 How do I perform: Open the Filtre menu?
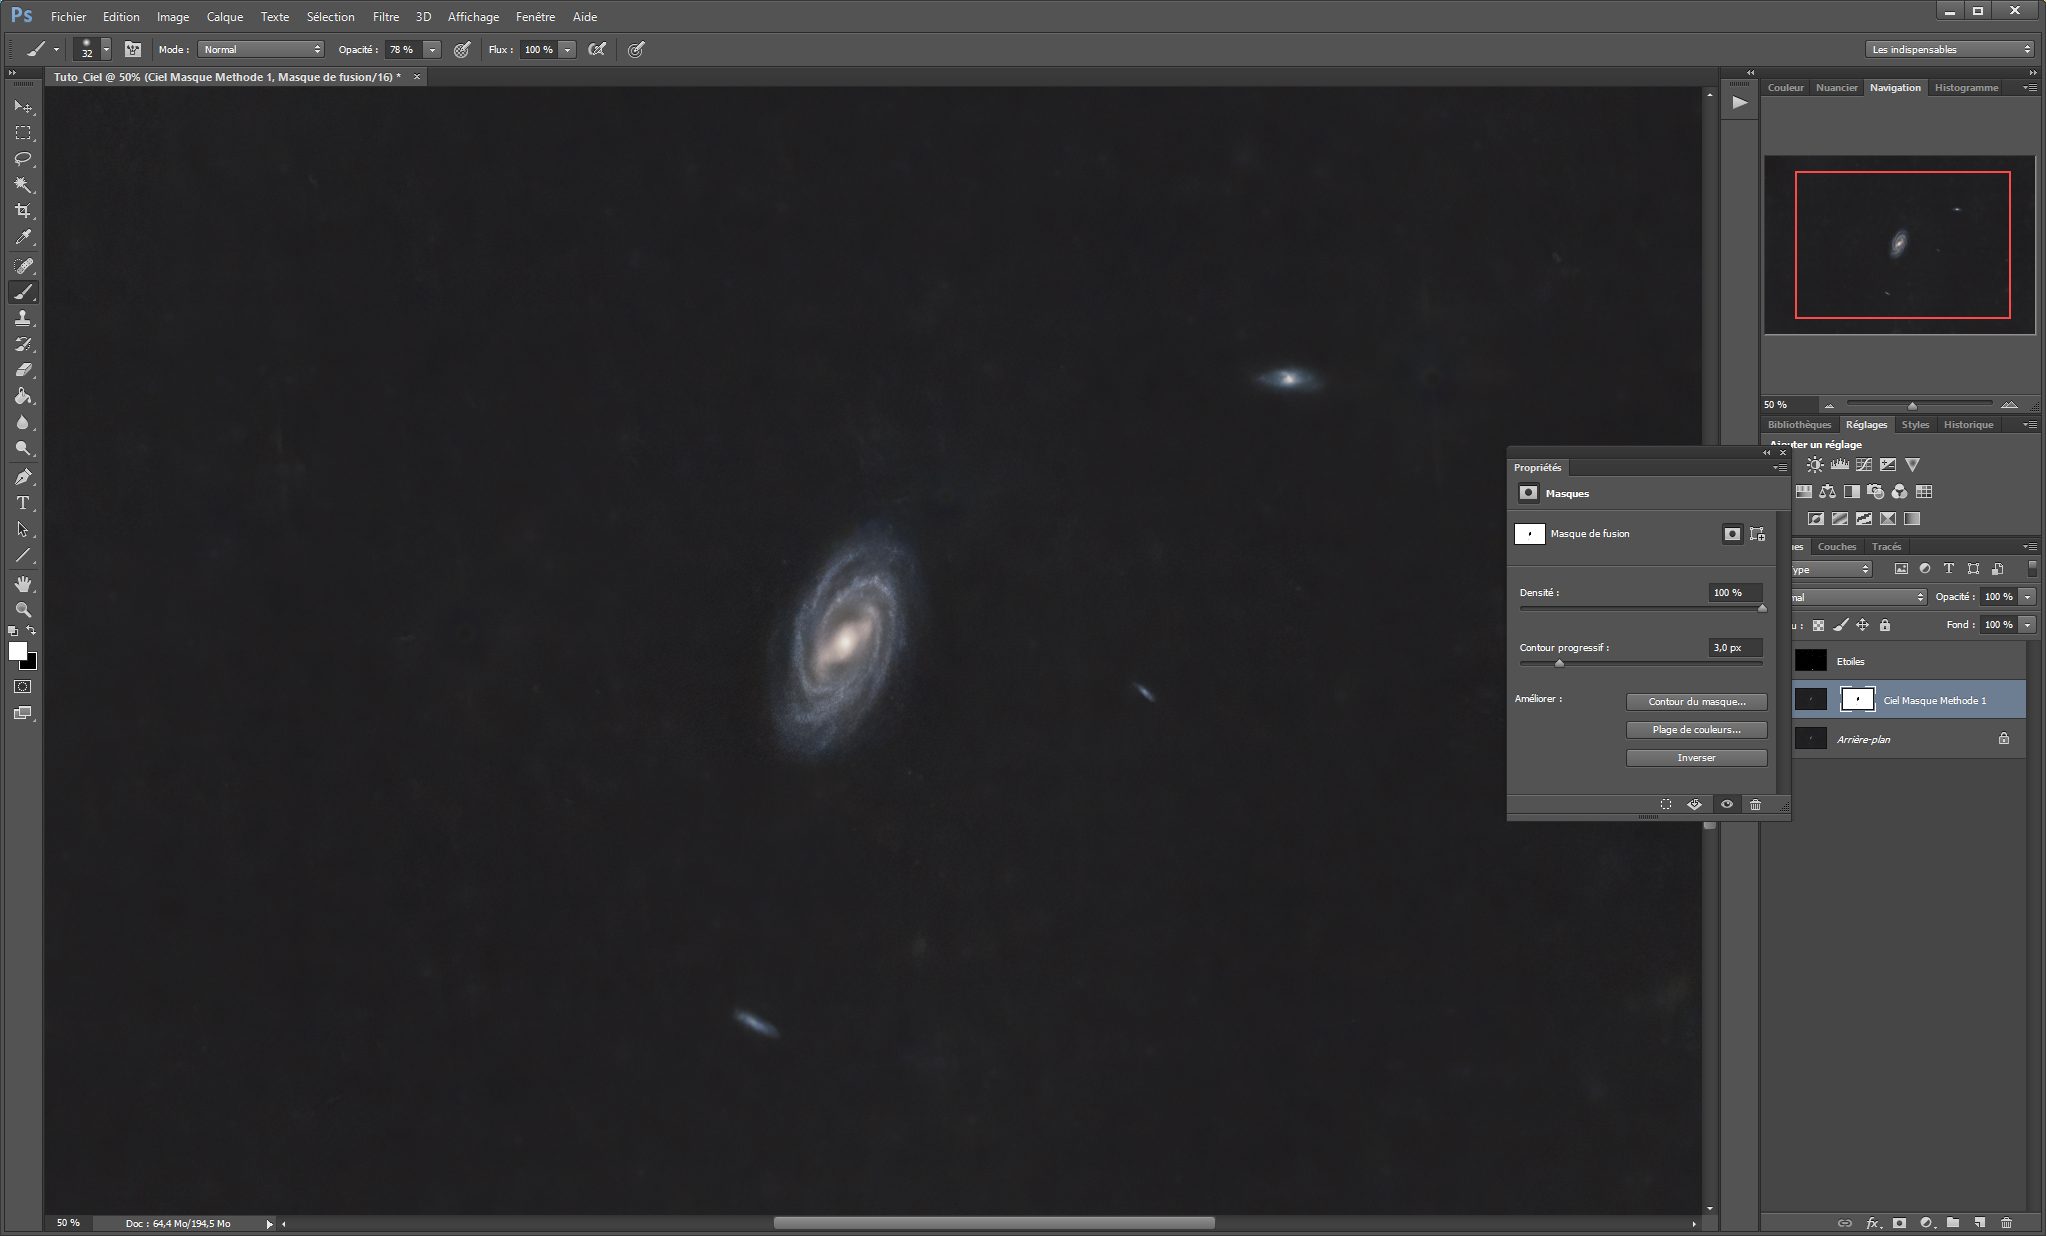tap(386, 17)
